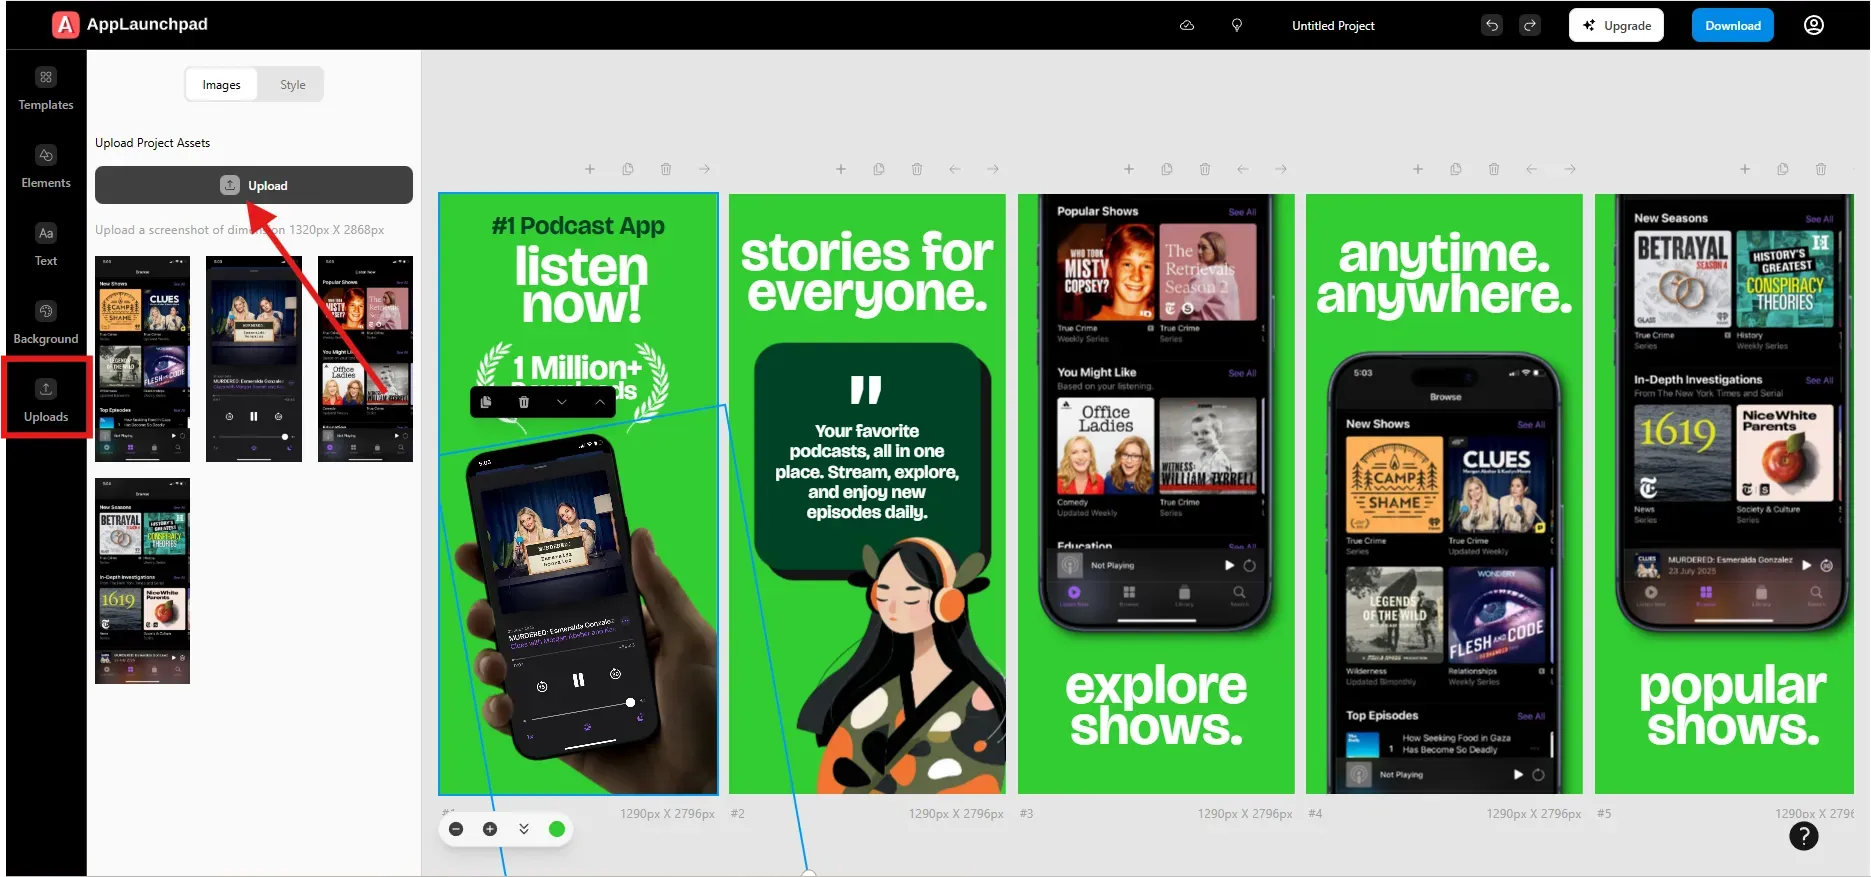Move screen #3 to the left
The image size is (1871, 877).
(x=1243, y=169)
